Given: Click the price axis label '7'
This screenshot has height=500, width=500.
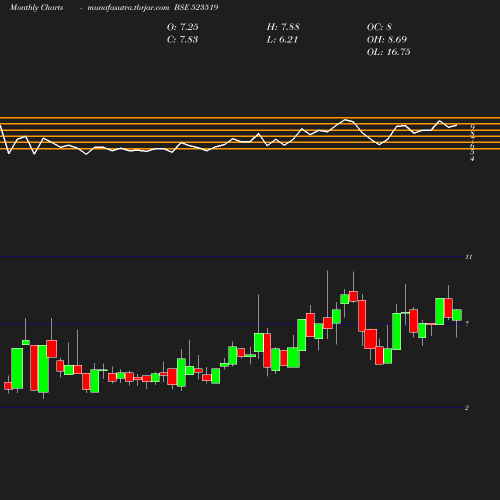Looking at the screenshot, I should coord(467,323).
